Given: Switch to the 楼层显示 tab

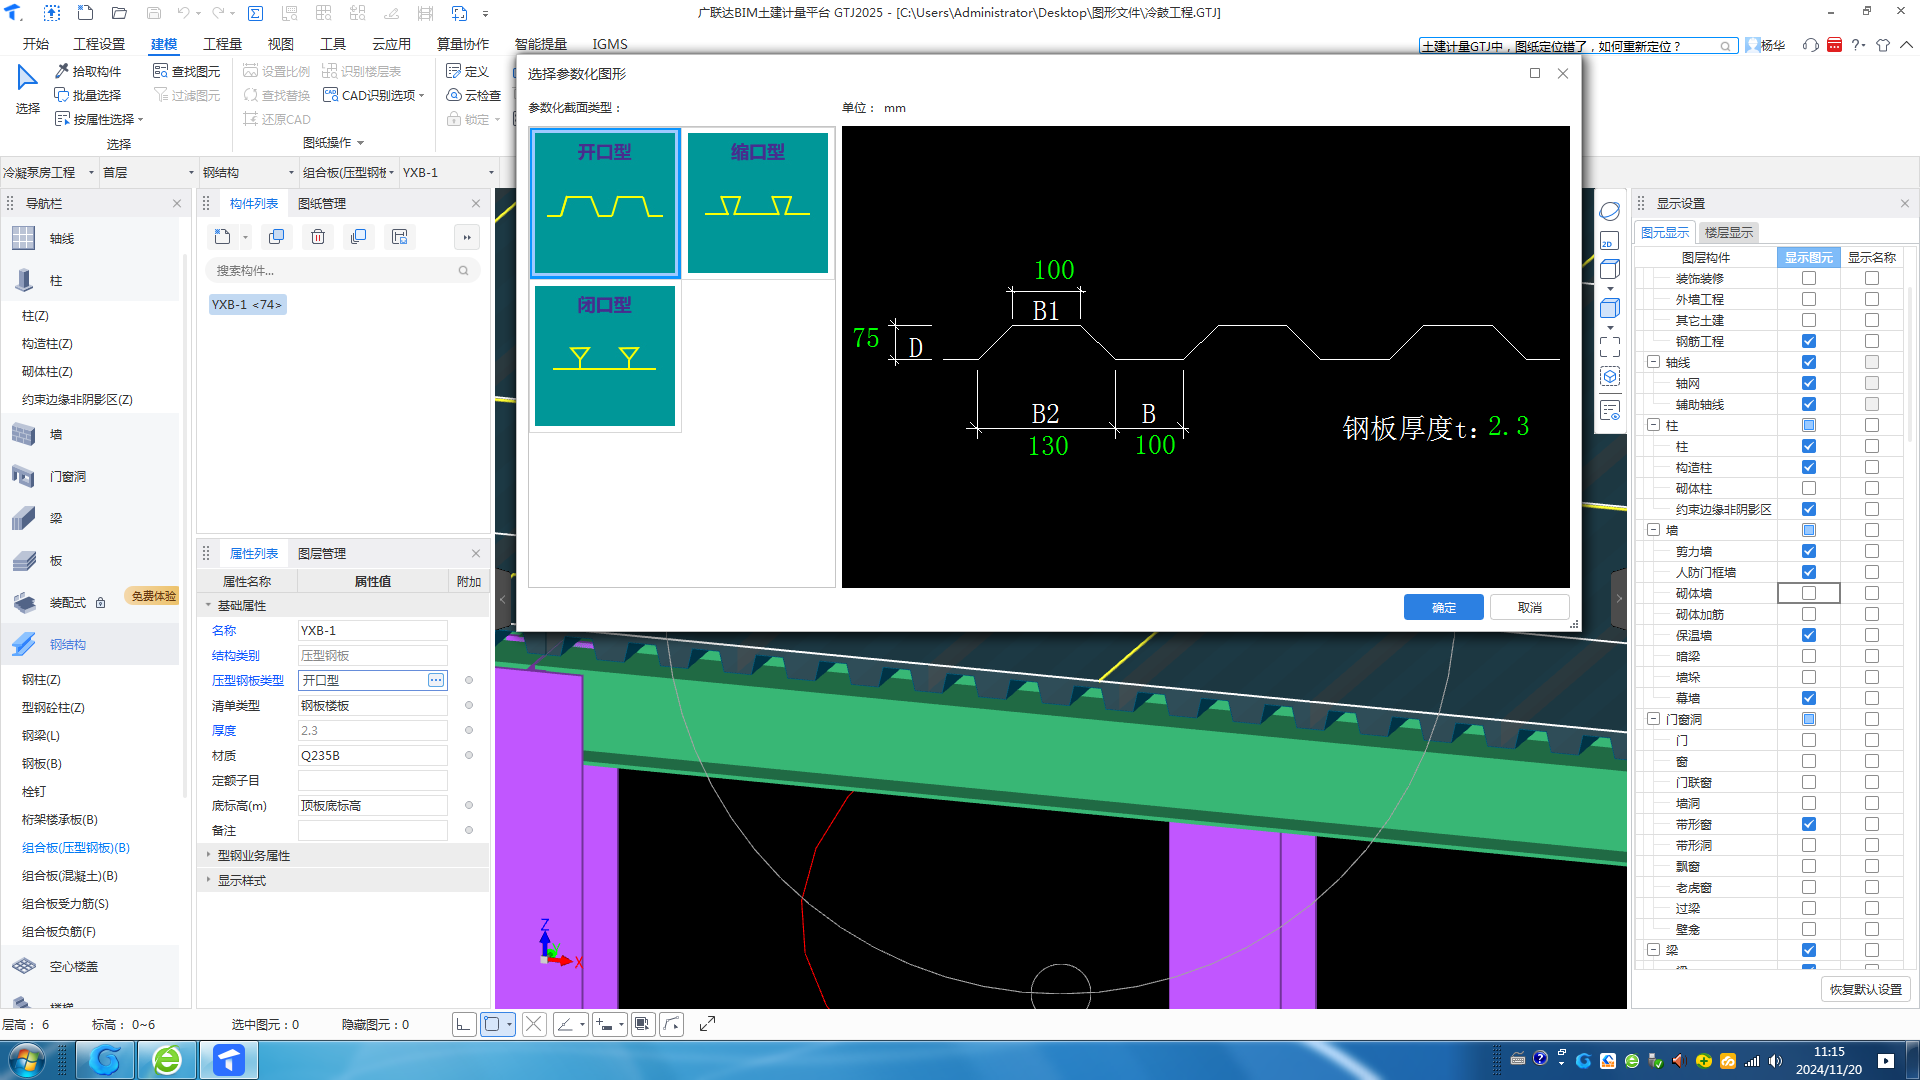Looking at the screenshot, I should (x=1728, y=232).
